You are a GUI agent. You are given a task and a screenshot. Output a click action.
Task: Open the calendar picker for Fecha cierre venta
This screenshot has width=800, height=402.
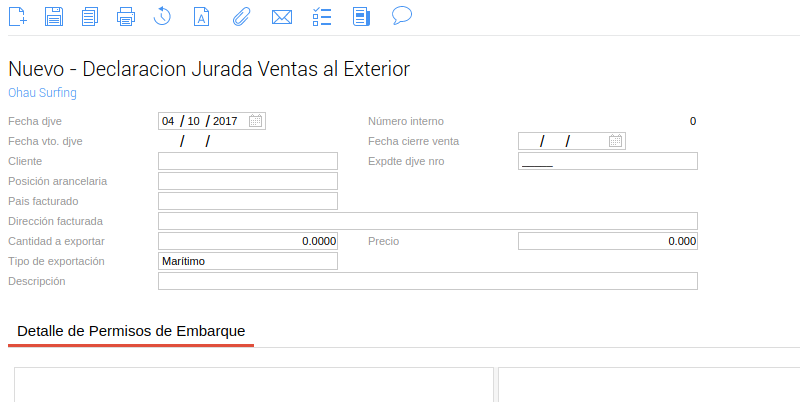coord(615,141)
